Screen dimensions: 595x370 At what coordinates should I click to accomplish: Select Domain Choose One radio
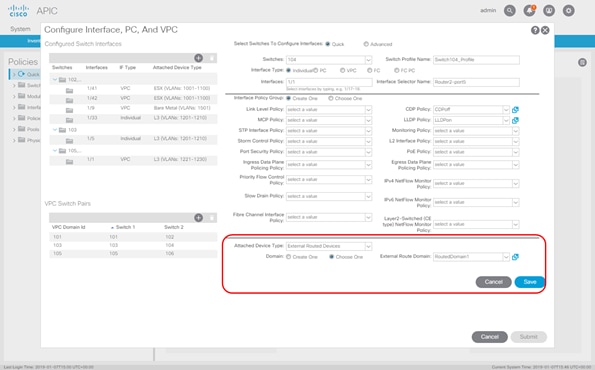click(x=331, y=257)
